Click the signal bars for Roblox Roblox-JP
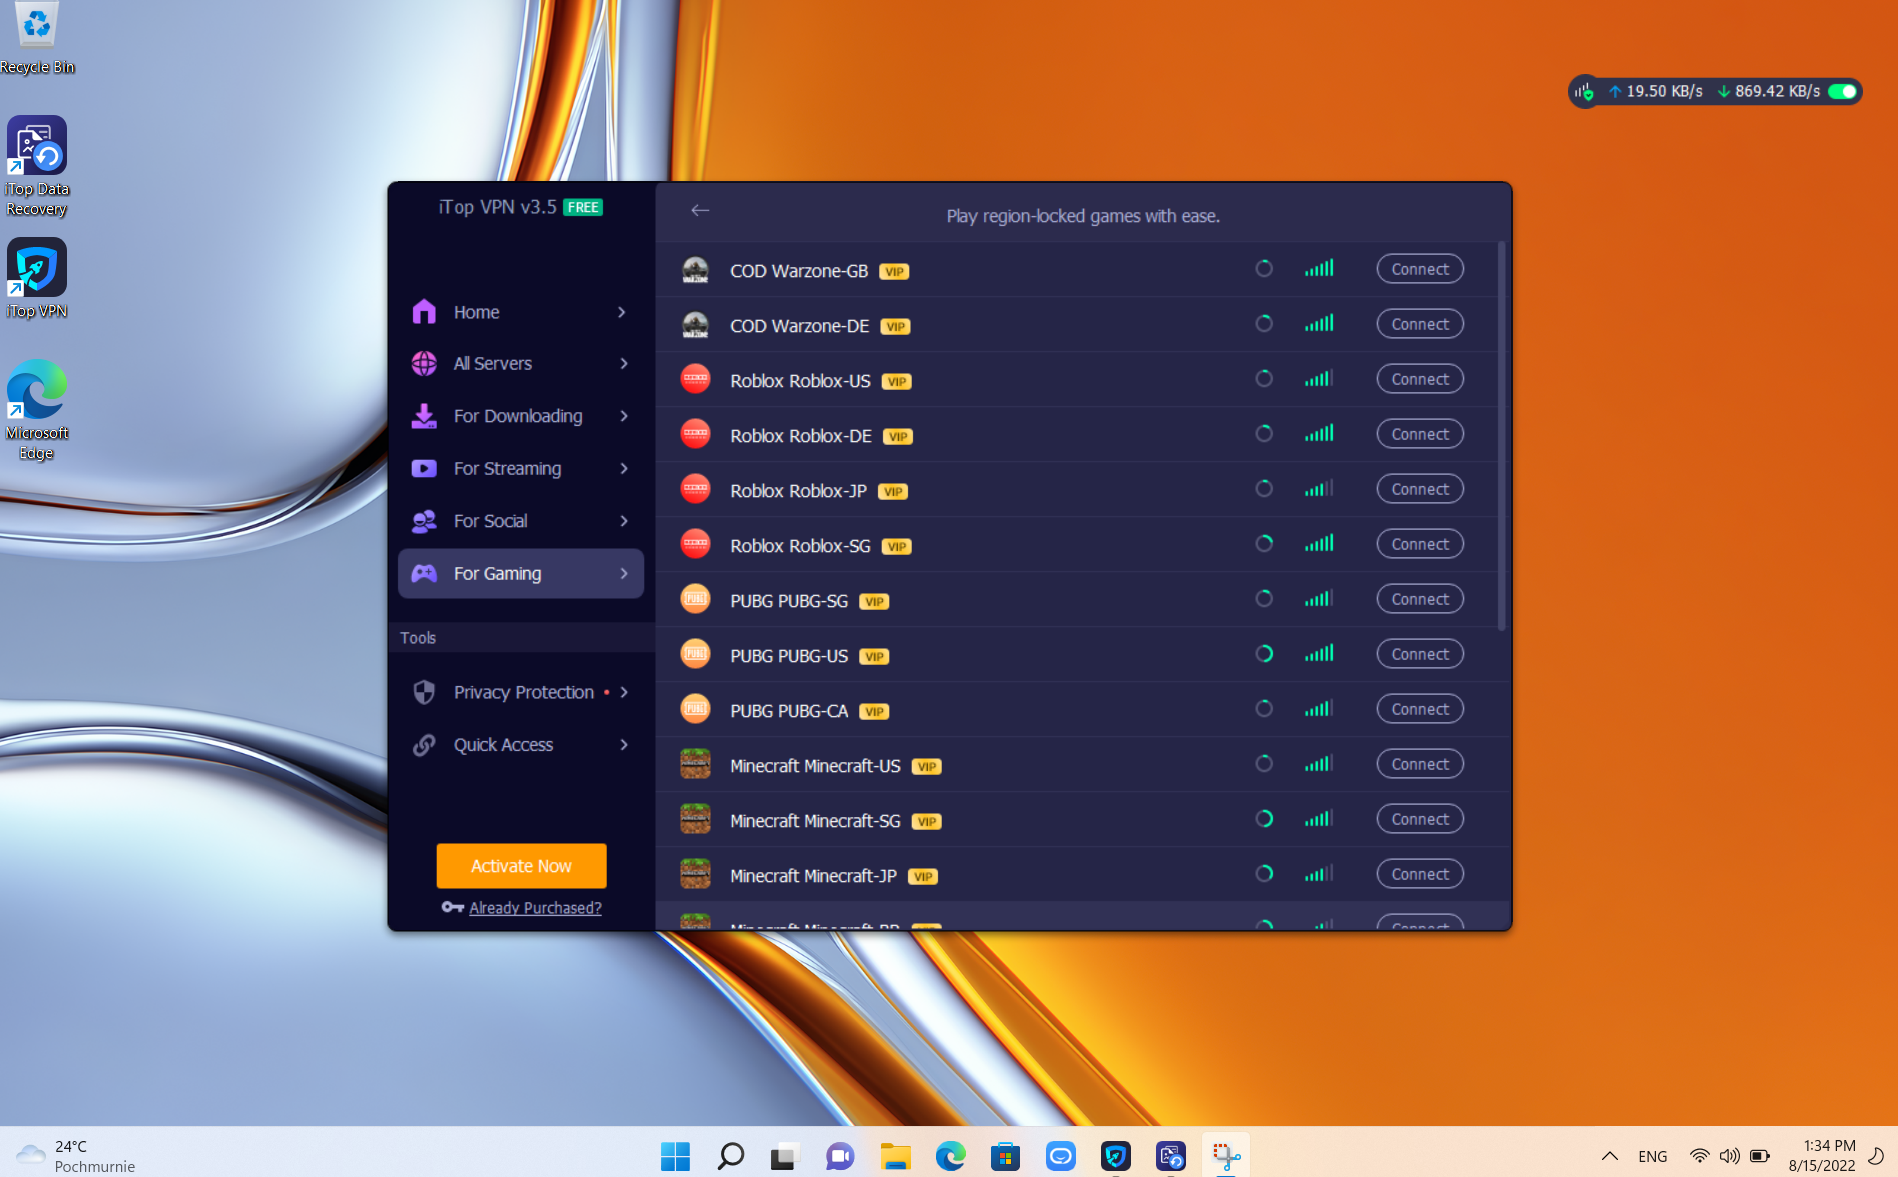Screen dimensions: 1898x1177 pyautogui.click(x=1319, y=489)
